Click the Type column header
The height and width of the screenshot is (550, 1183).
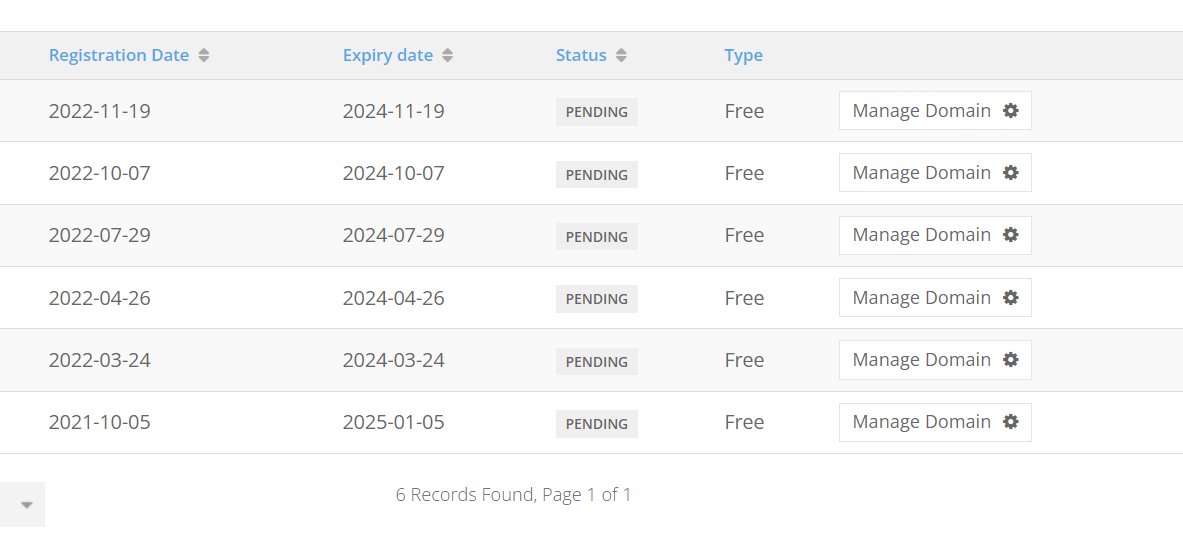pyautogui.click(x=743, y=55)
